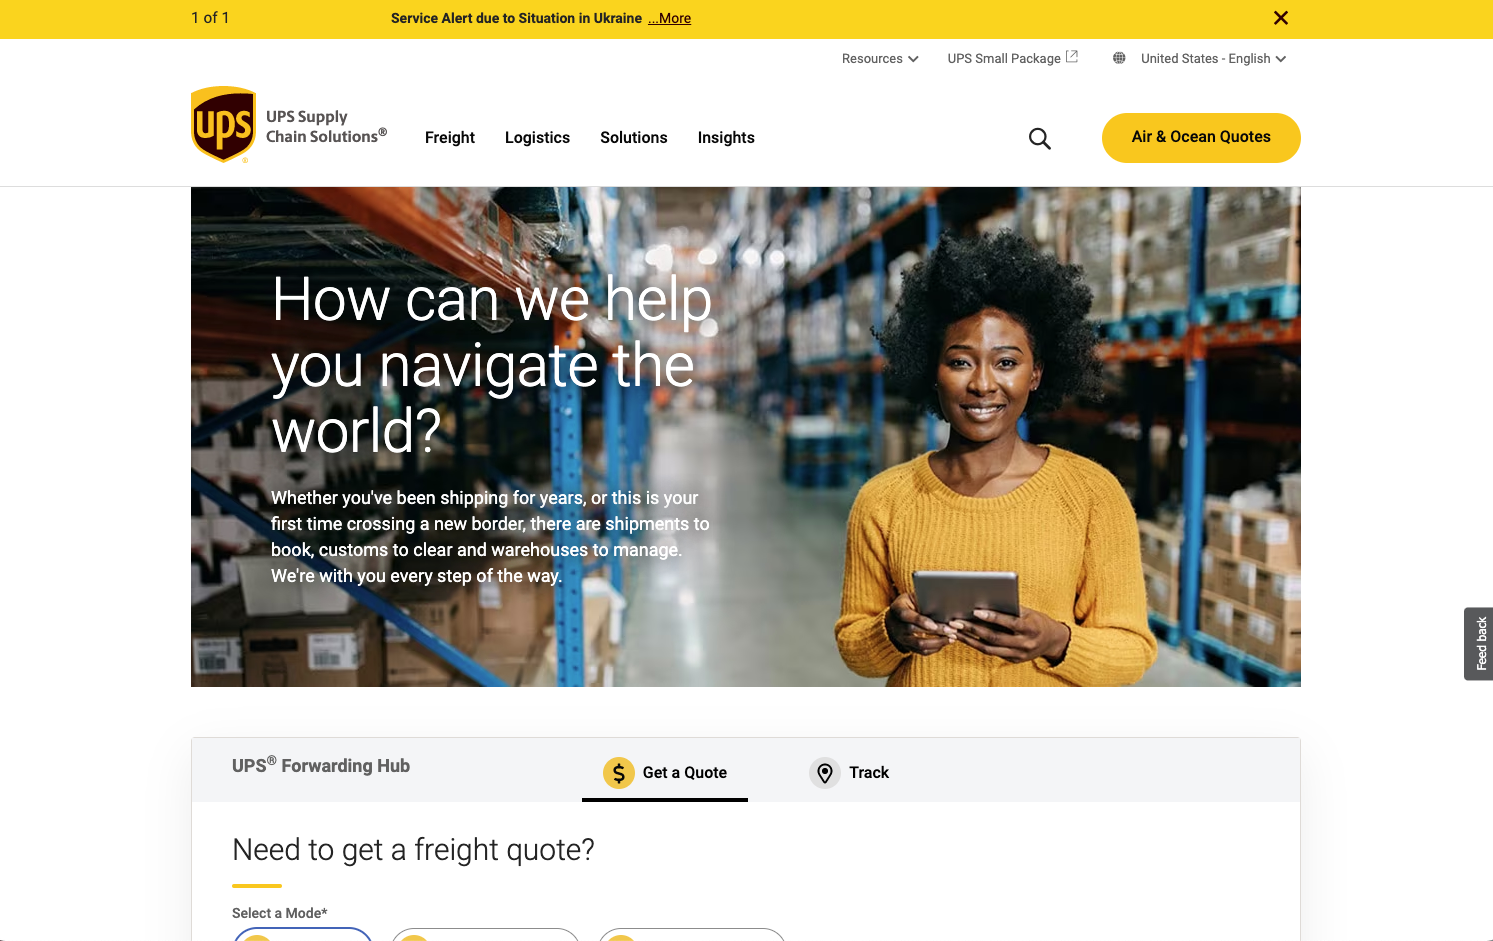1493x941 pixels.
Task: Switch to the Track tab
Action: click(850, 772)
